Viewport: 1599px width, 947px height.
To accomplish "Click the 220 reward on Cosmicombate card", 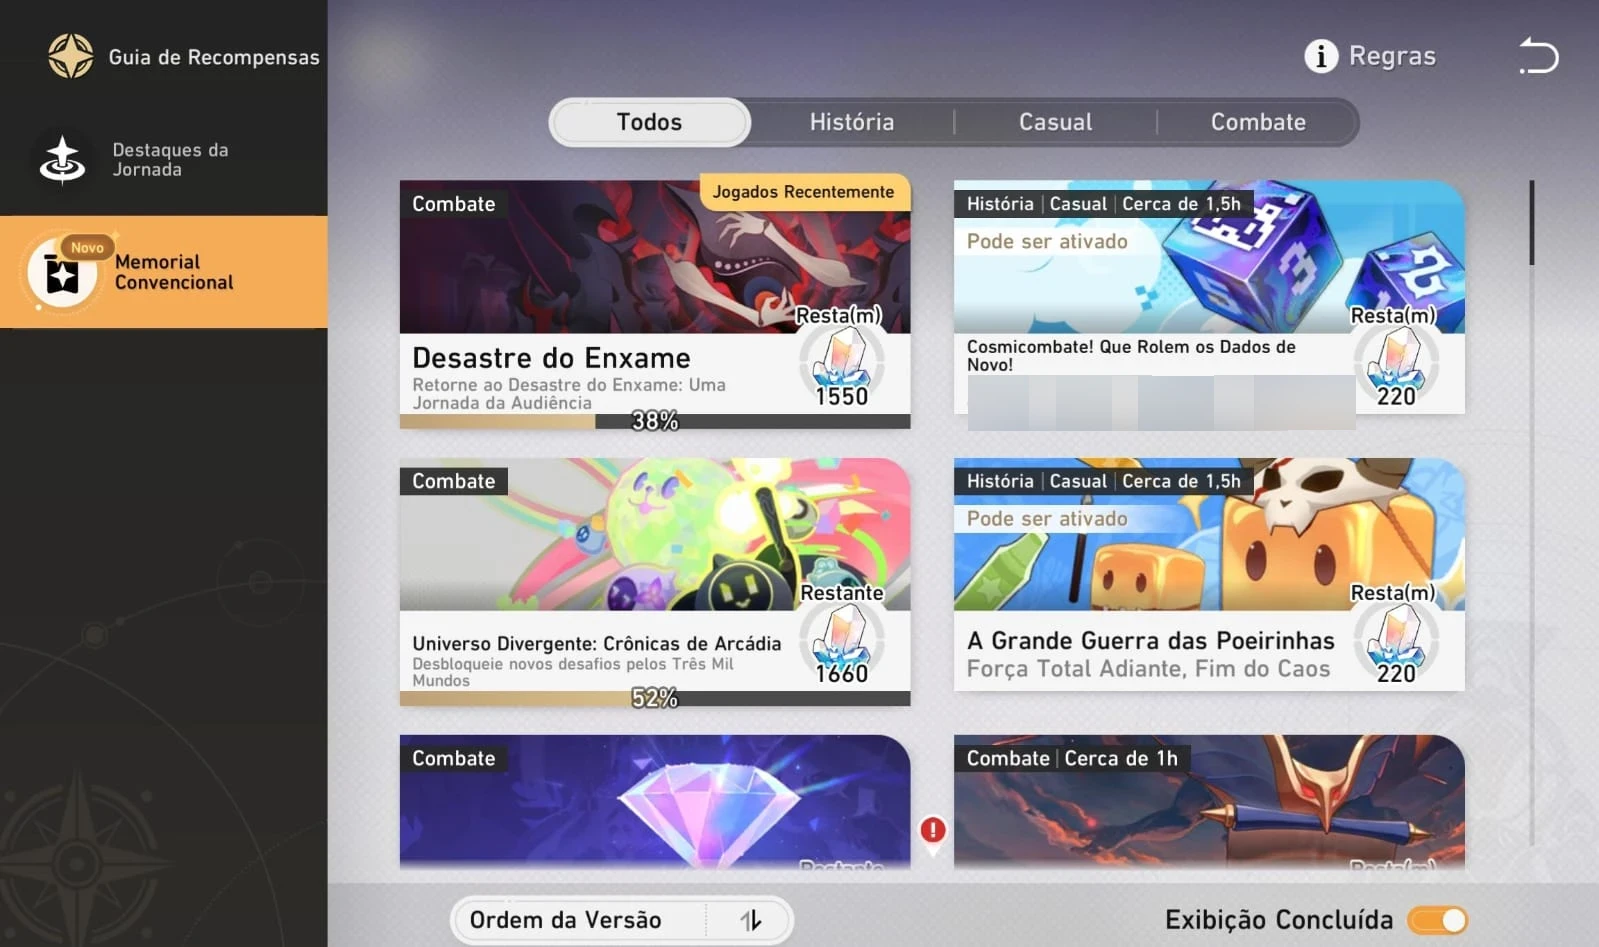I will click(x=1396, y=397).
